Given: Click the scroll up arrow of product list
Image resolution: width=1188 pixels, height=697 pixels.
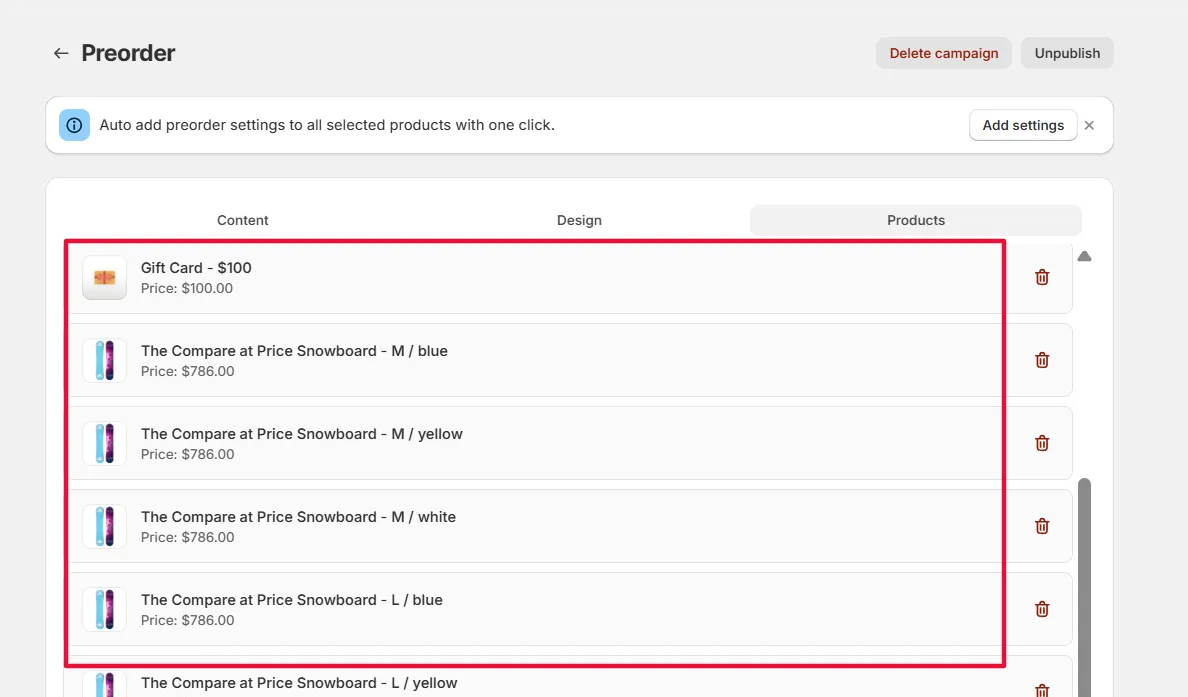Looking at the screenshot, I should tap(1084, 256).
